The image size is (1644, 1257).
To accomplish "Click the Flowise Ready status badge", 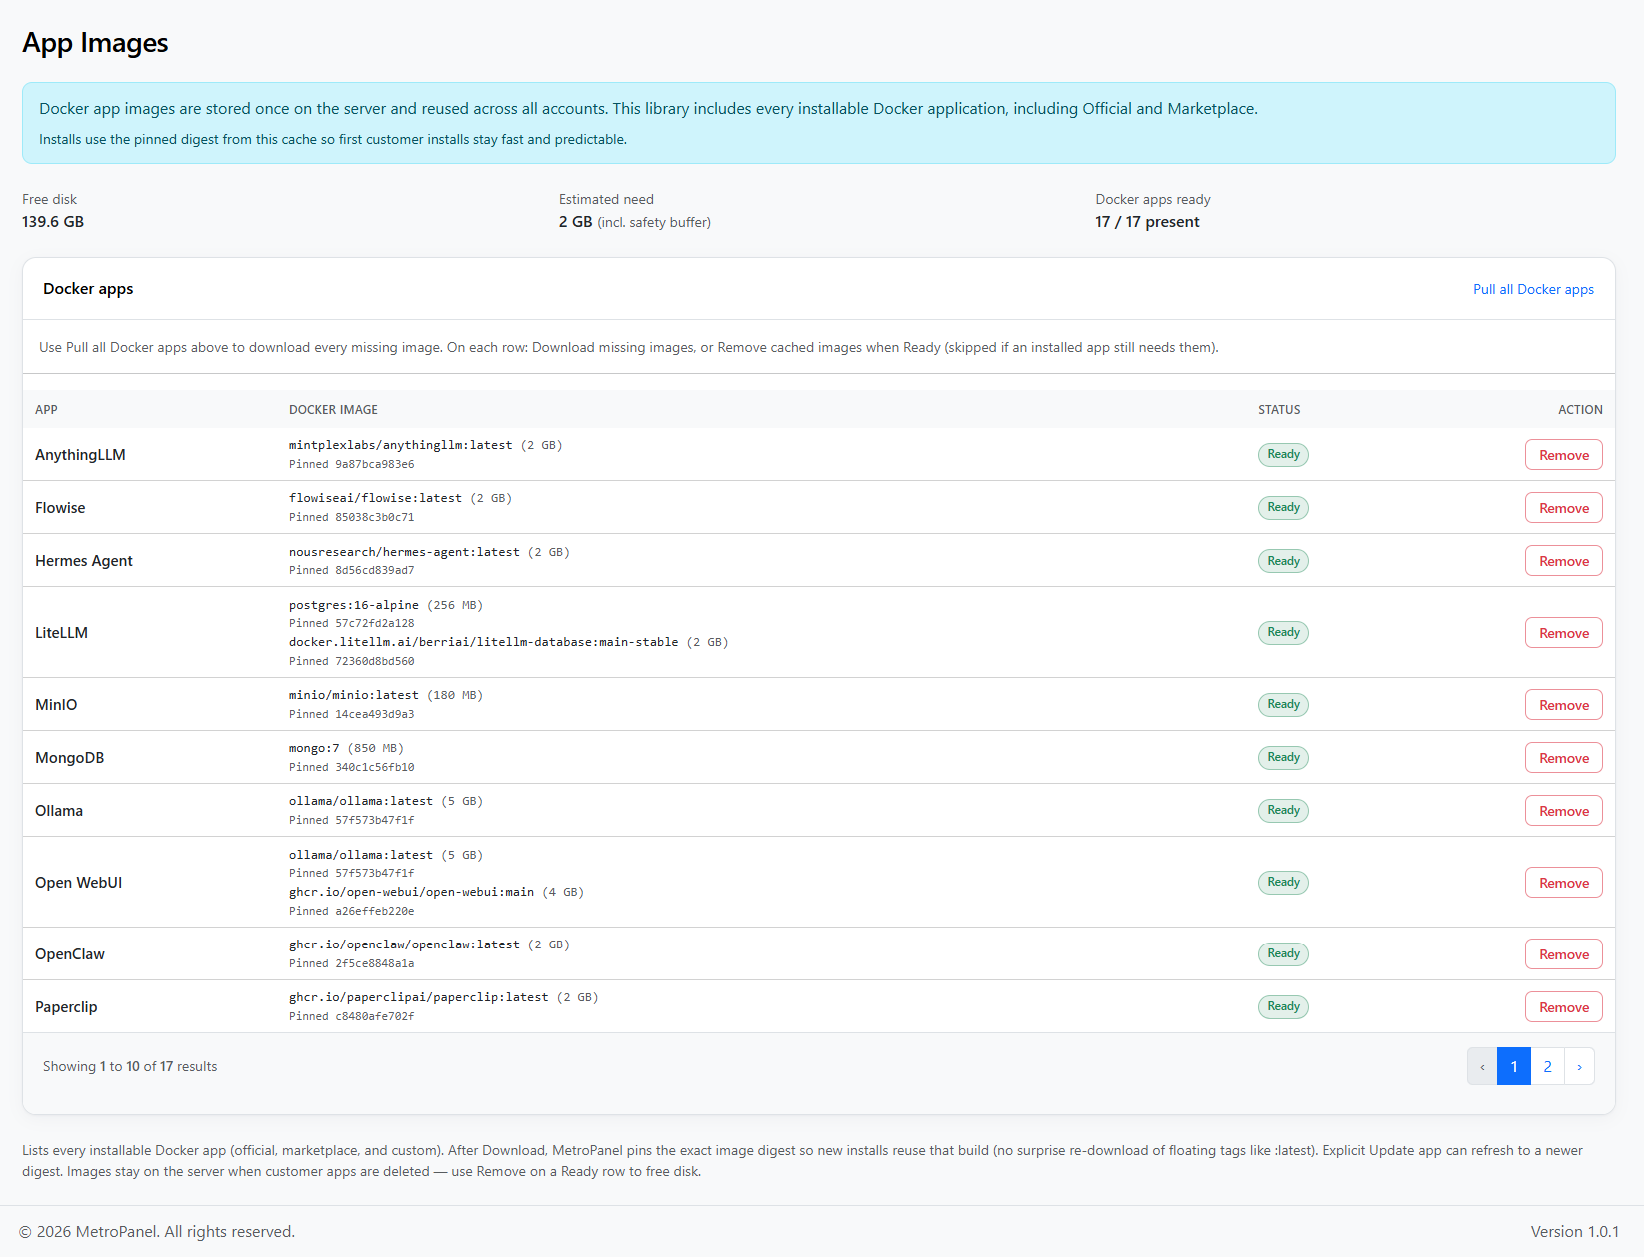I will tap(1283, 508).
